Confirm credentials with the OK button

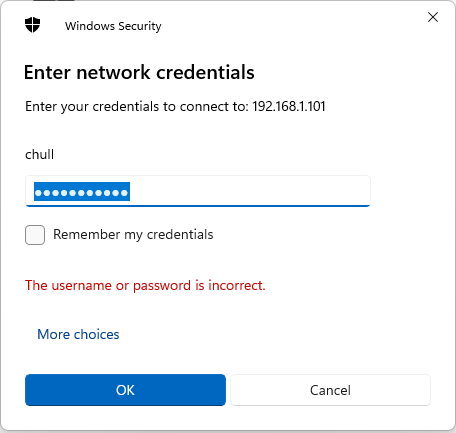point(125,390)
